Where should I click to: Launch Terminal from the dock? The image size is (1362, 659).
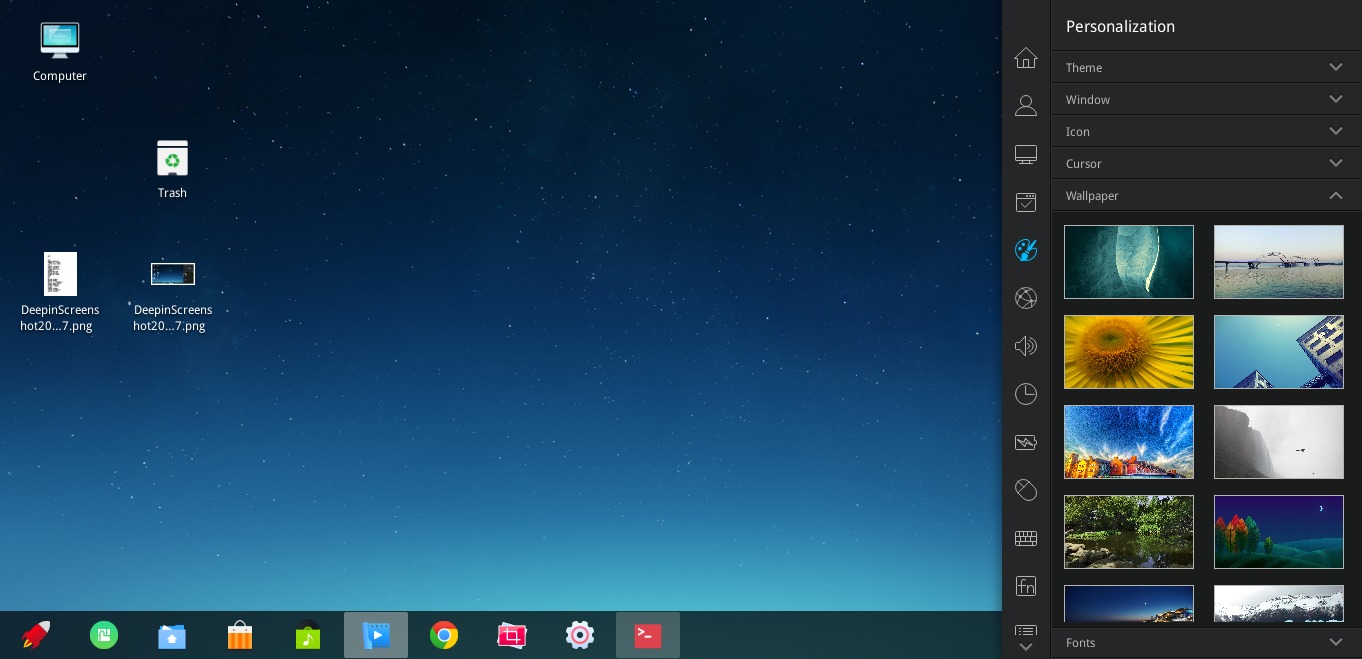pos(647,635)
